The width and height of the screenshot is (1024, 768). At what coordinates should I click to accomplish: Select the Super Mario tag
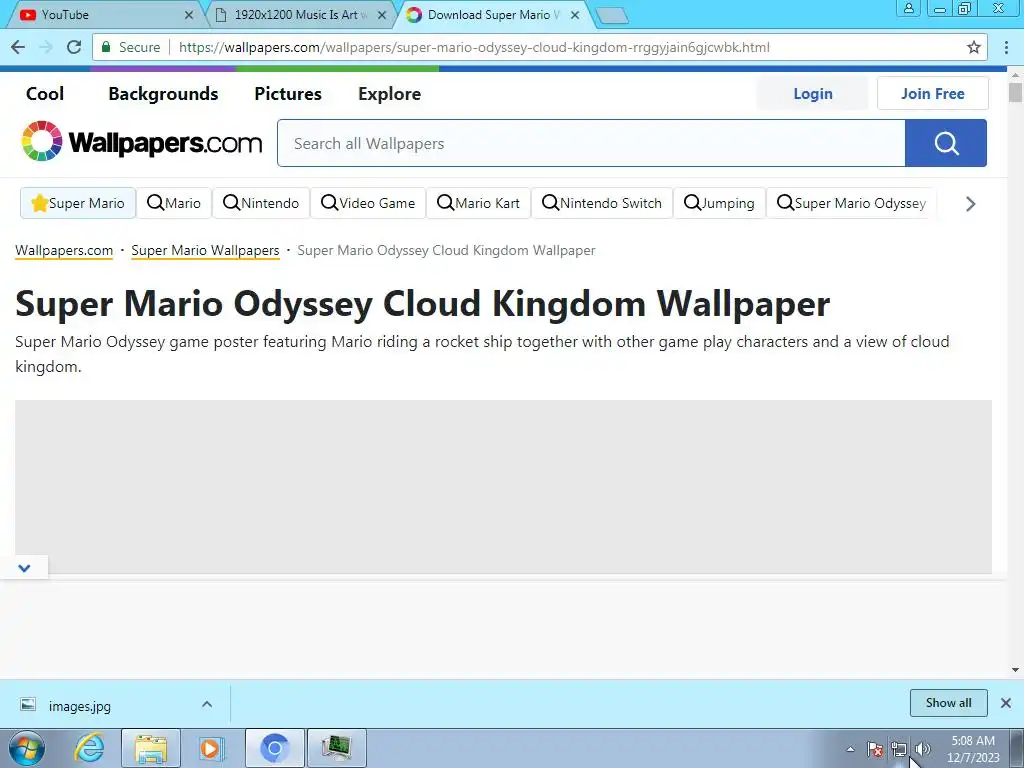[78, 203]
